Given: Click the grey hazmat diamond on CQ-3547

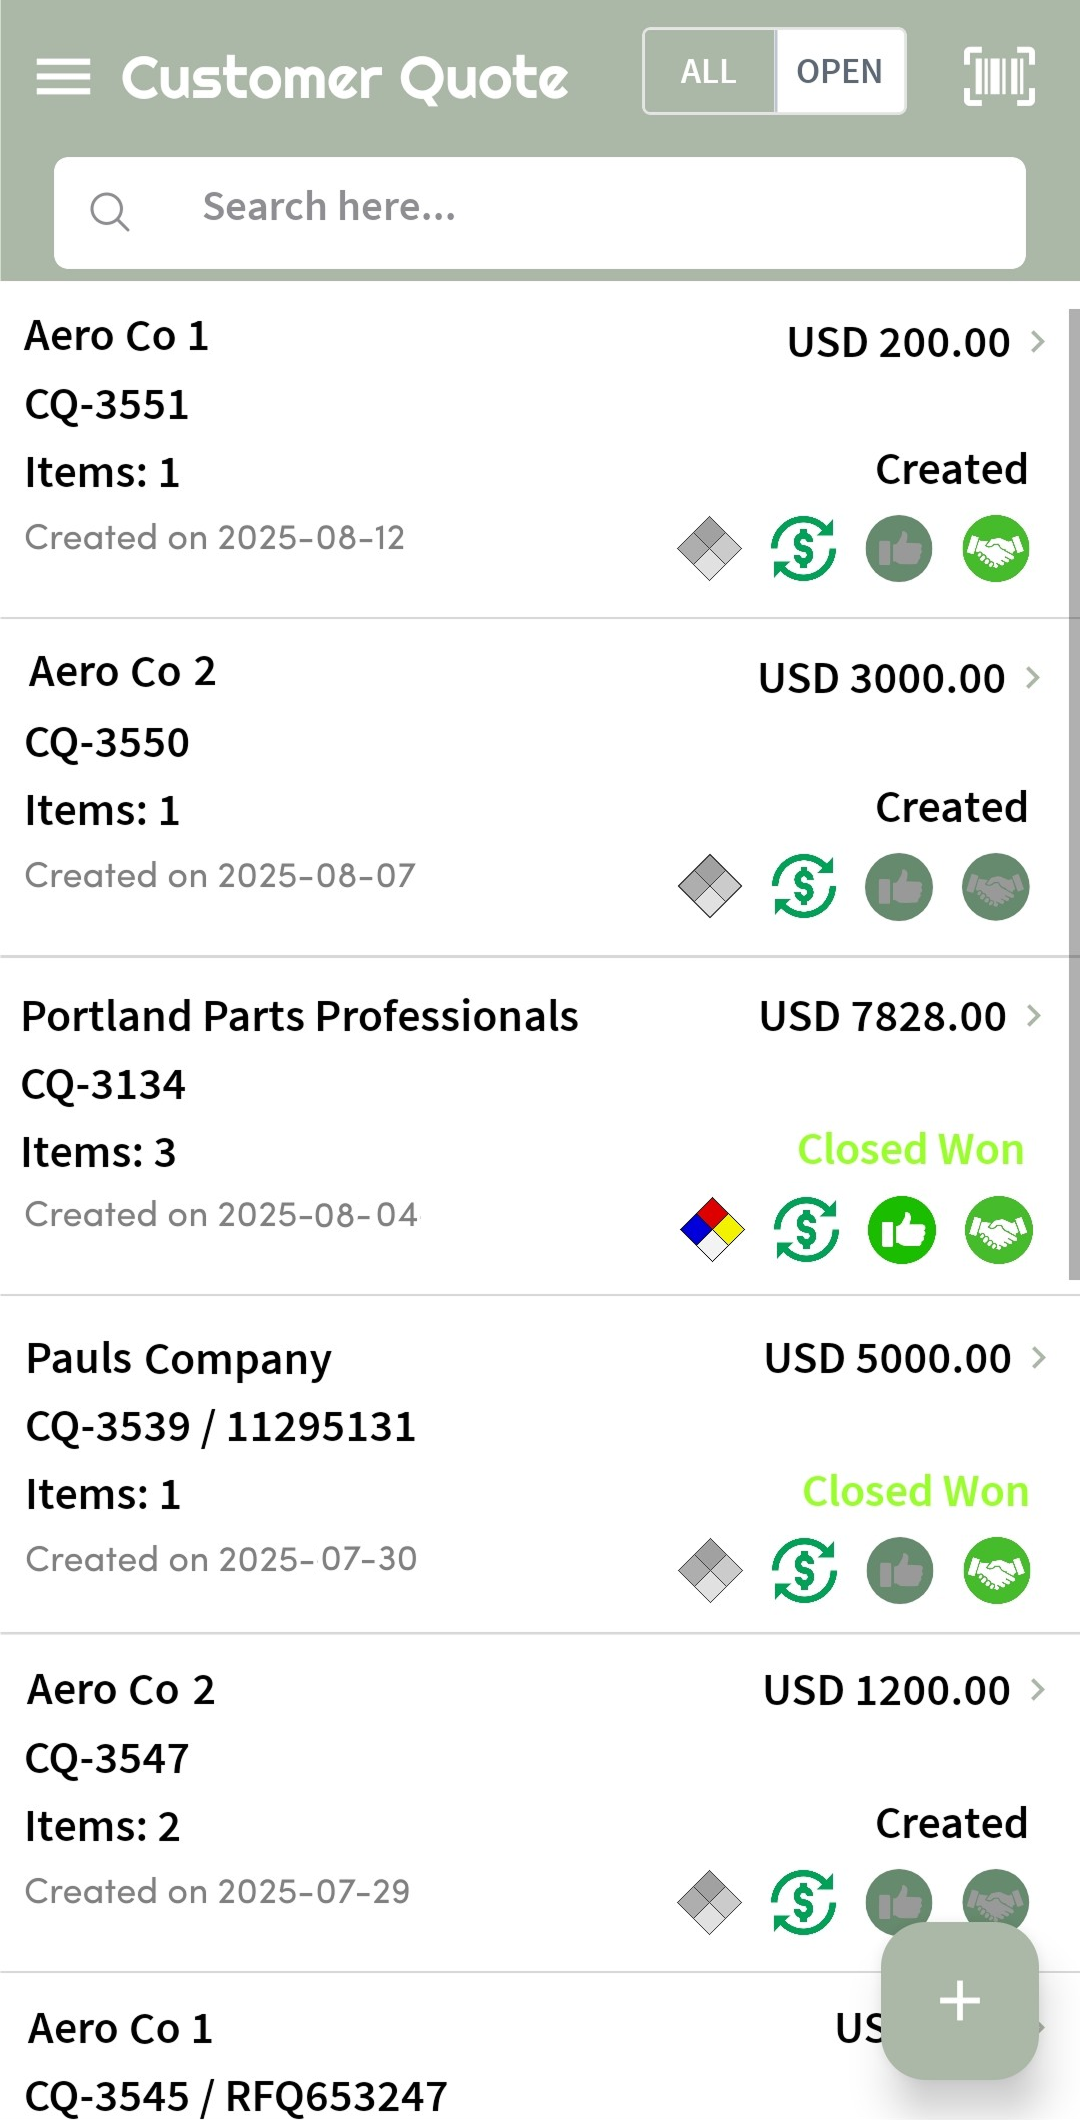Looking at the screenshot, I should (709, 1902).
